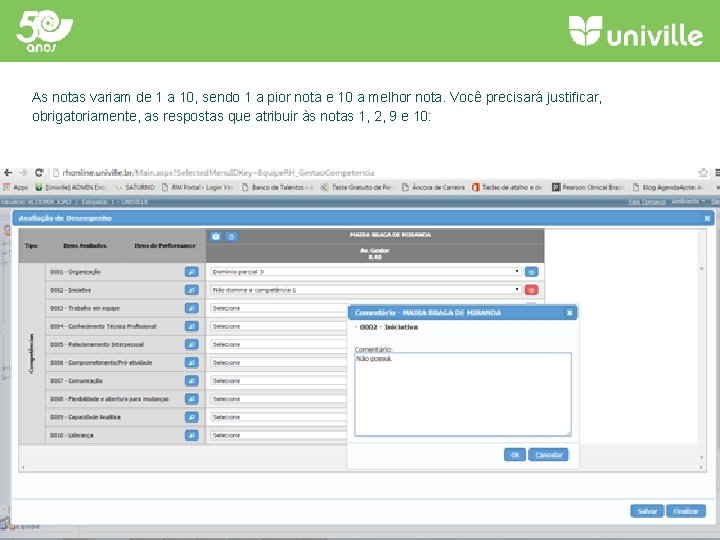The image size is (720, 540).
Task: Click blue comment icon beside Organização dropdown
Action: 532,272
